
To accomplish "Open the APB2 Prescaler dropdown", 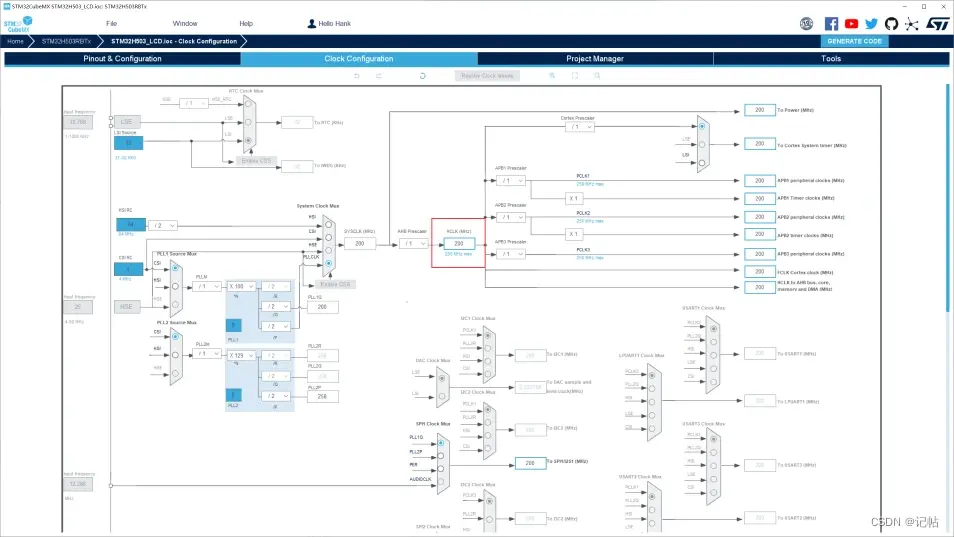I will (510, 217).
